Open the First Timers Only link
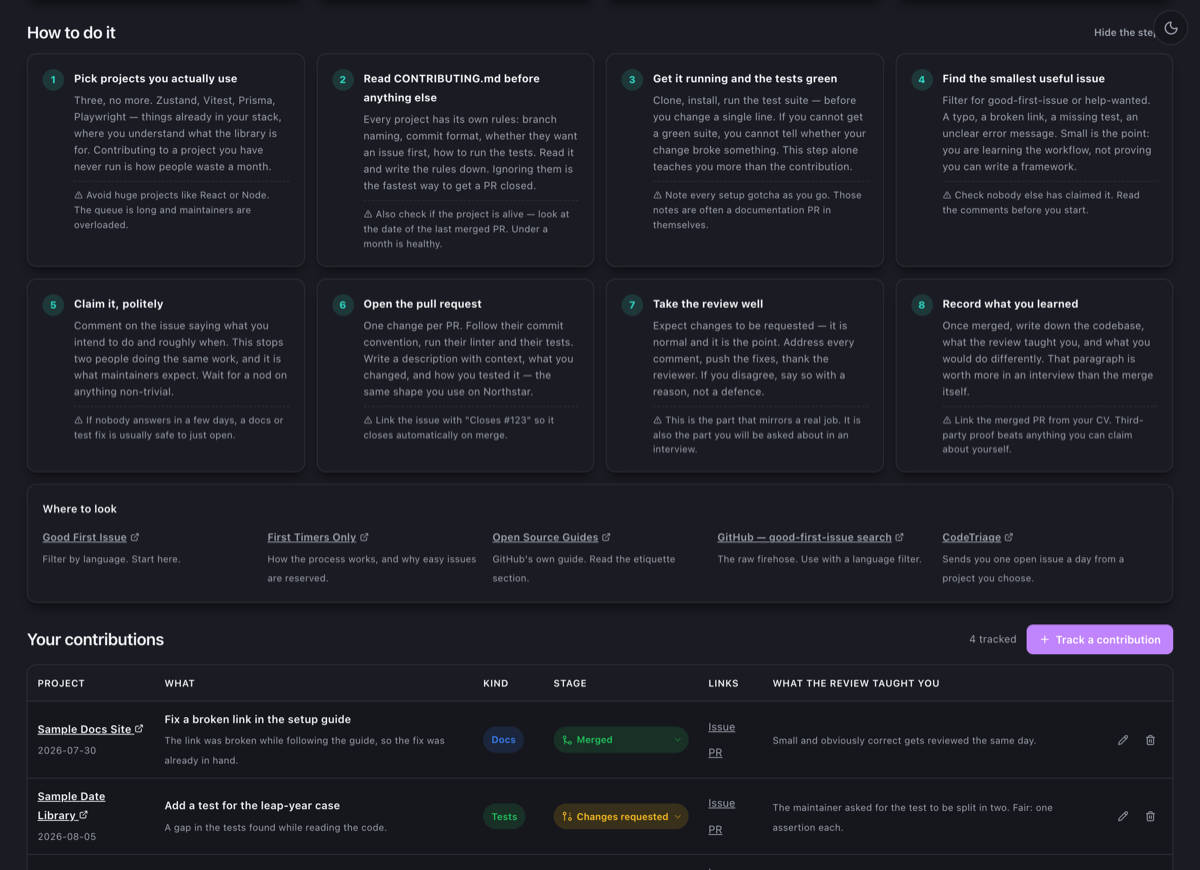The height and width of the screenshot is (870, 1200). 311,537
